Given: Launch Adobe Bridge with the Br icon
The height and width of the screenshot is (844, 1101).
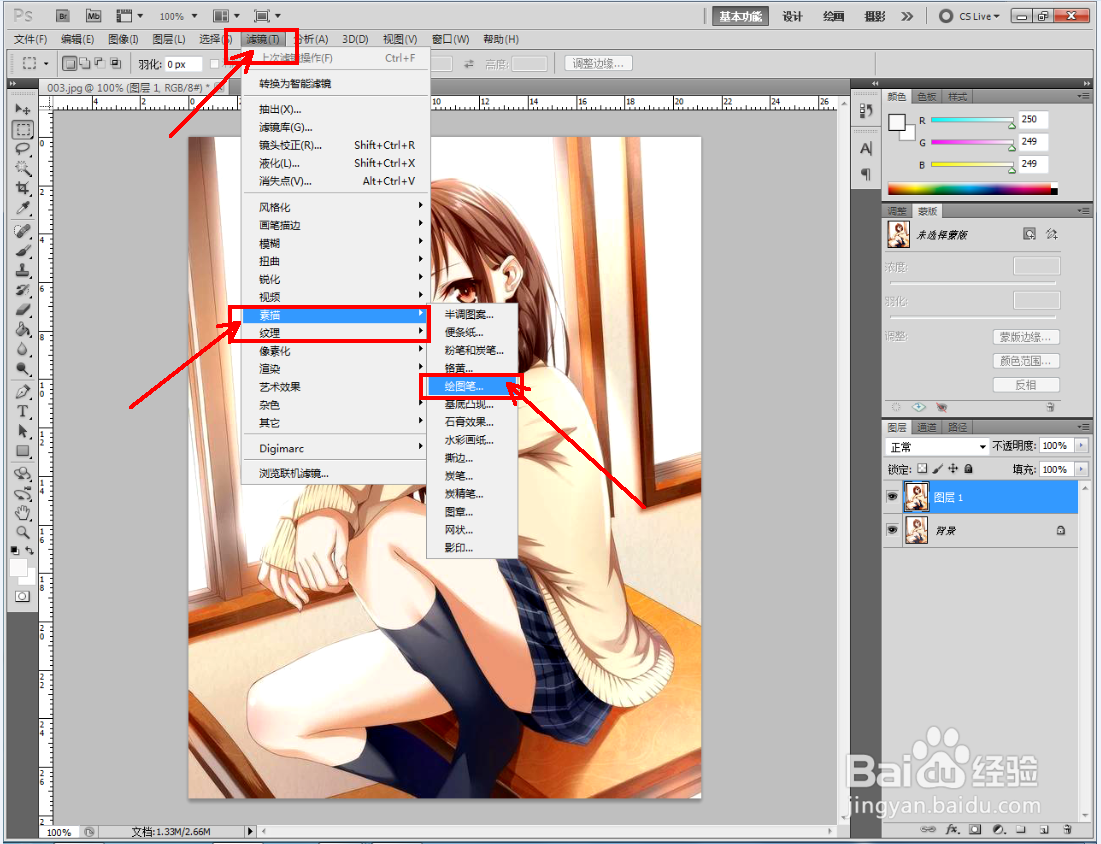Looking at the screenshot, I should click(x=62, y=15).
